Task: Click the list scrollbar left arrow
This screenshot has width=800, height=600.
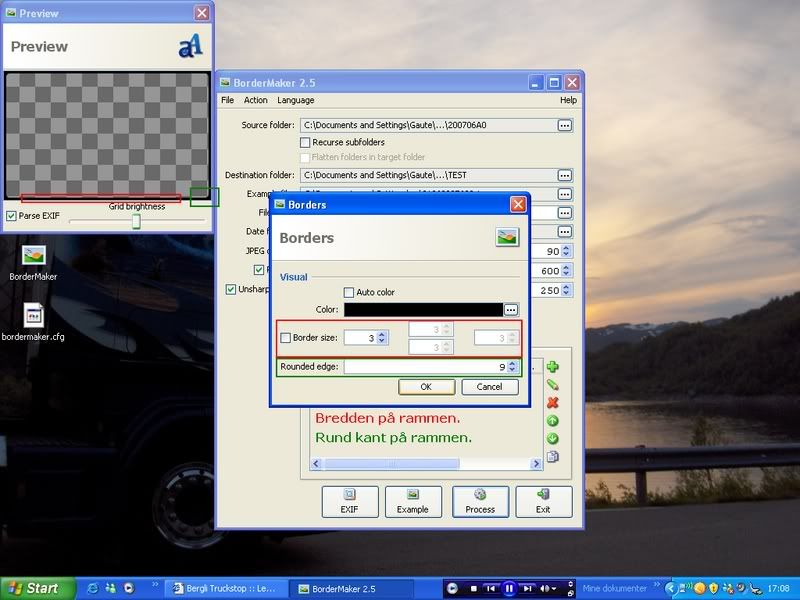Action: pos(316,464)
